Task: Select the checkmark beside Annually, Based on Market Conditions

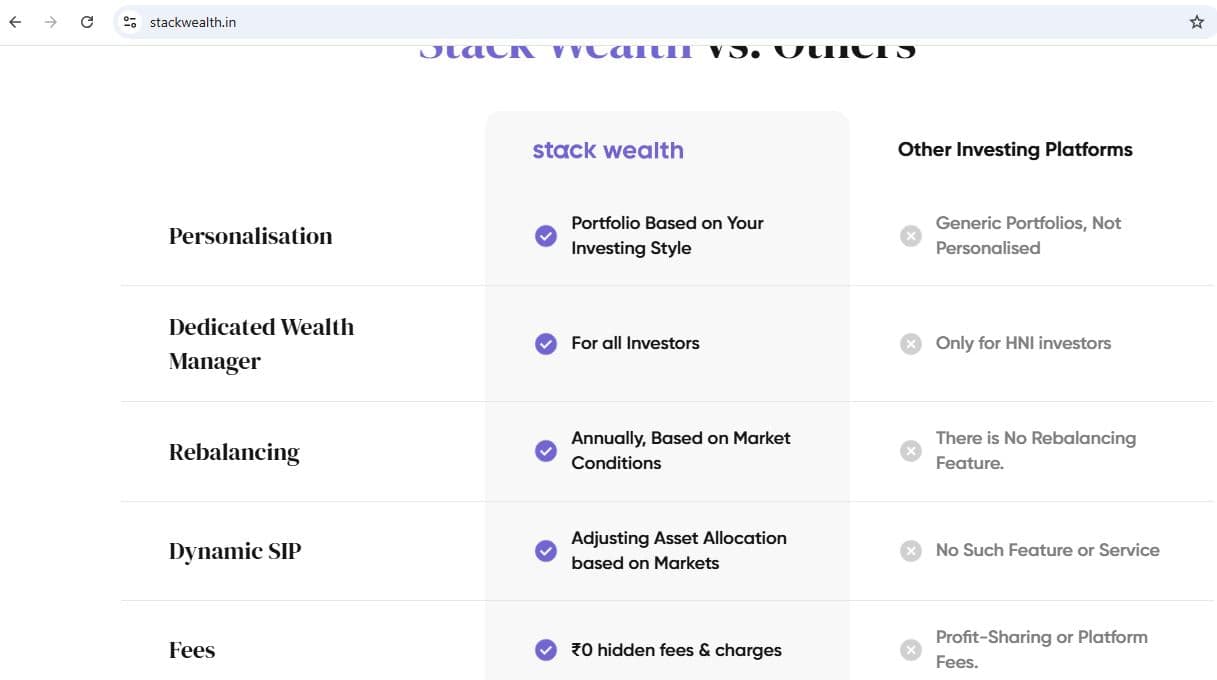Action: tap(546, 451)
